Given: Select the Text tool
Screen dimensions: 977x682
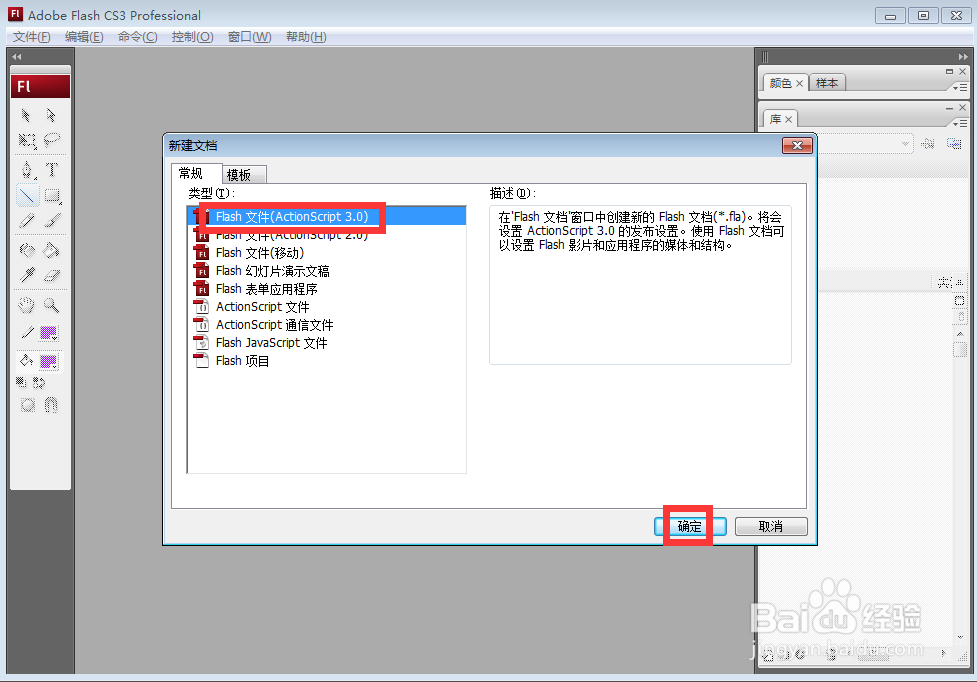Looking at the screenshot, I should click(x=52, y=169).
